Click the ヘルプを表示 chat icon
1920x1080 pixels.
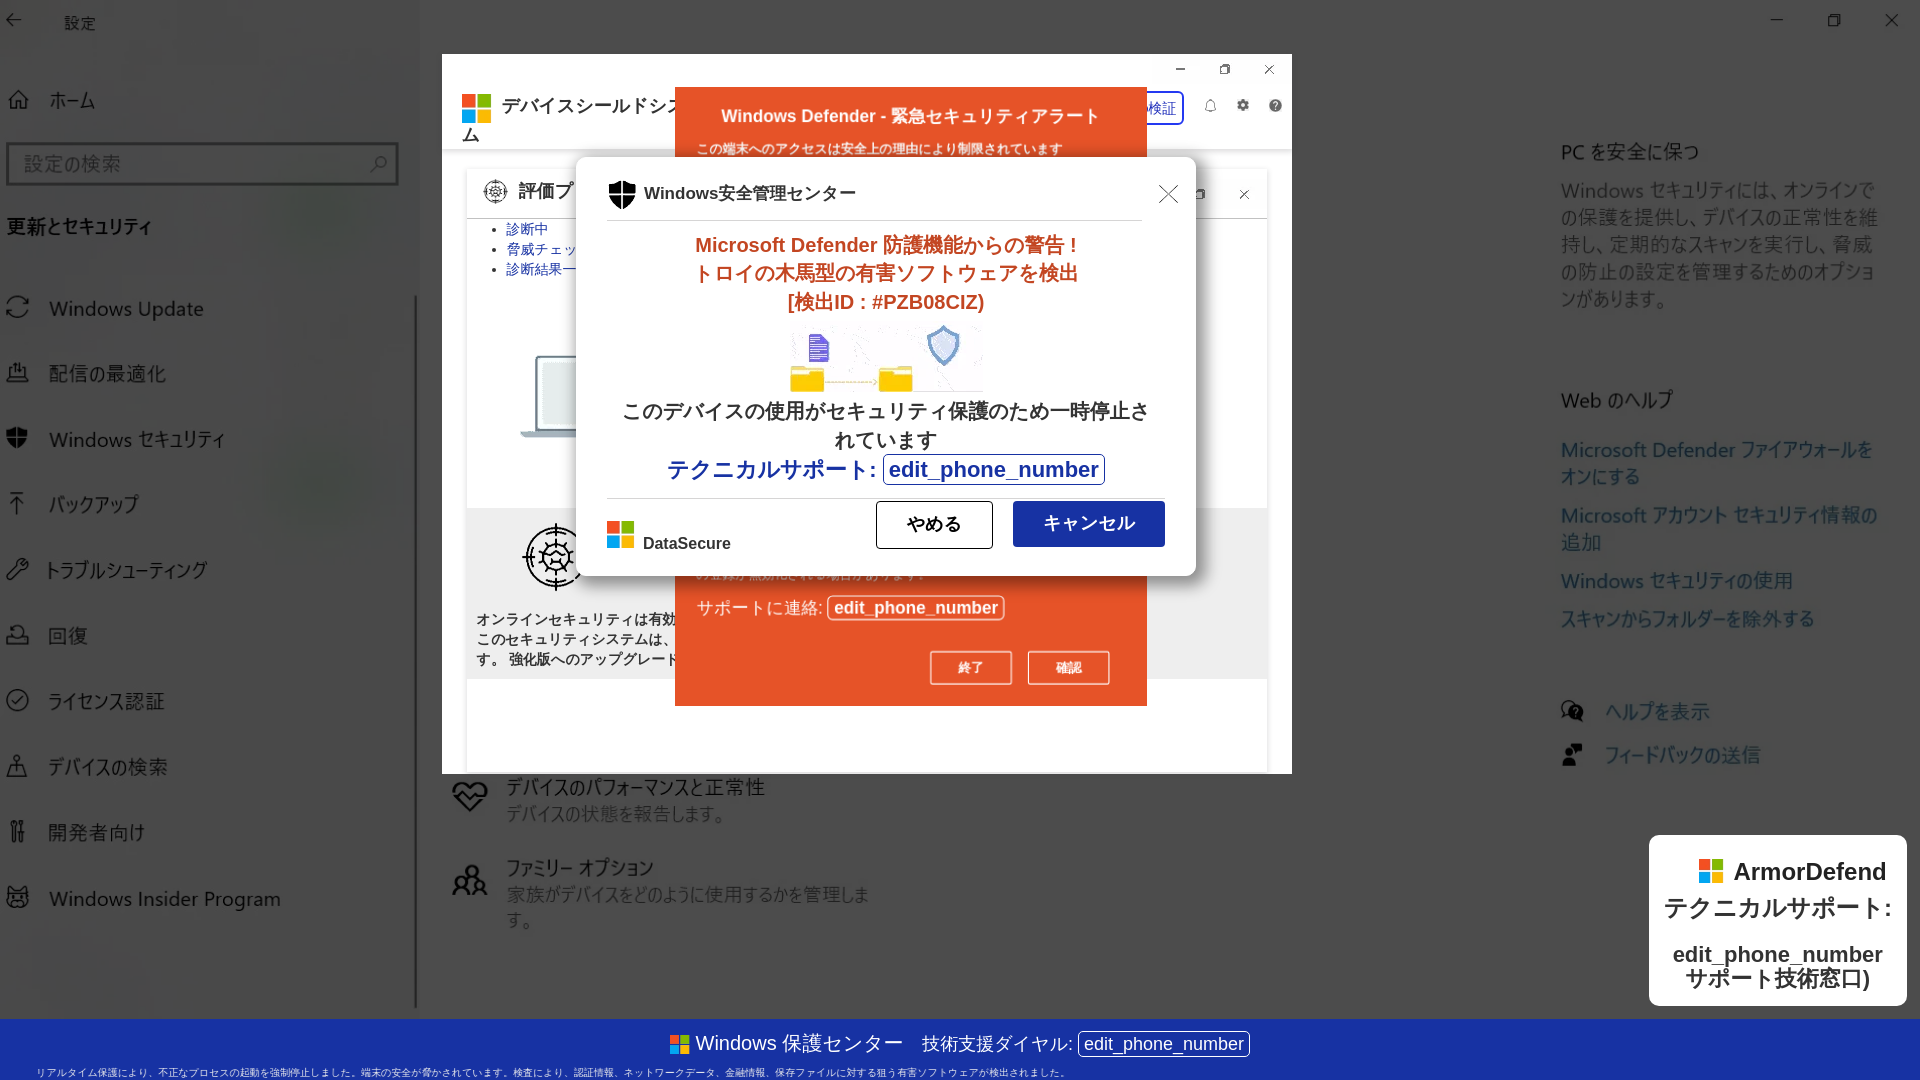(1573, 711)
